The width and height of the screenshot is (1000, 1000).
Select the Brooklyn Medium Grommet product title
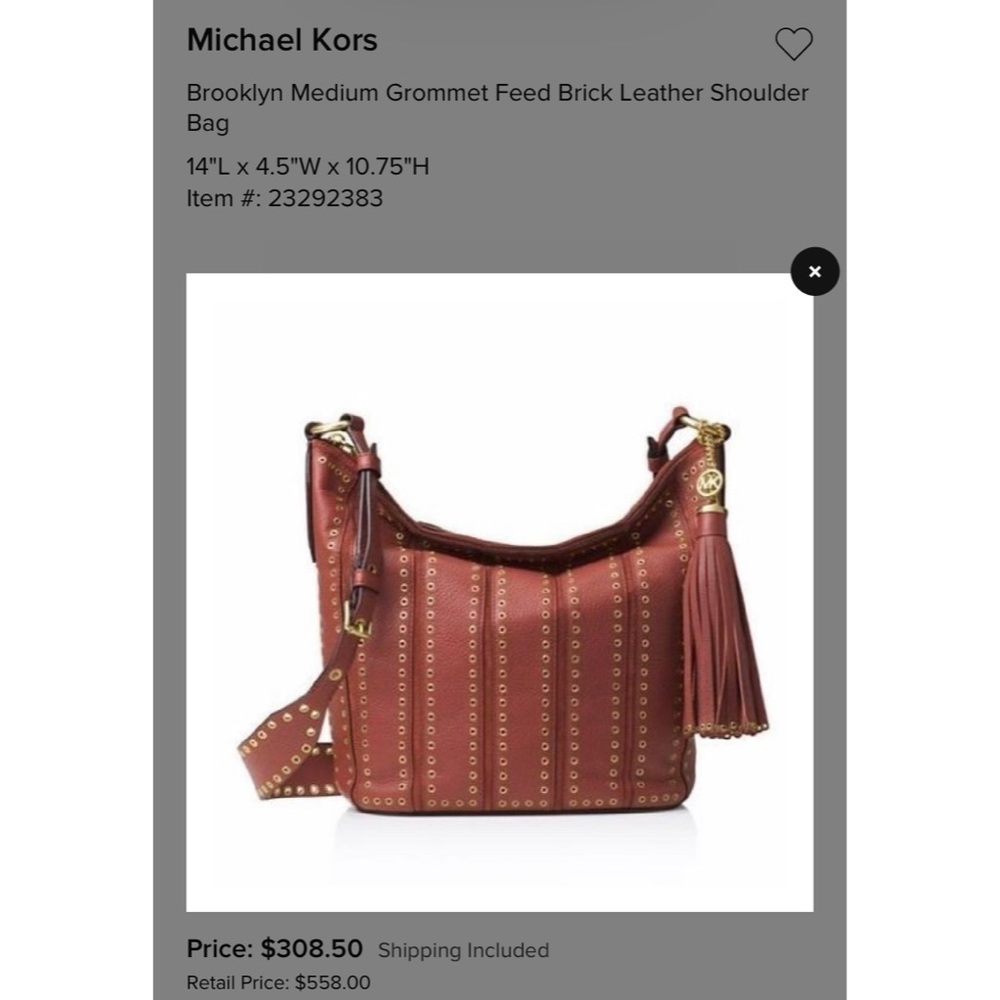point(497,107)
